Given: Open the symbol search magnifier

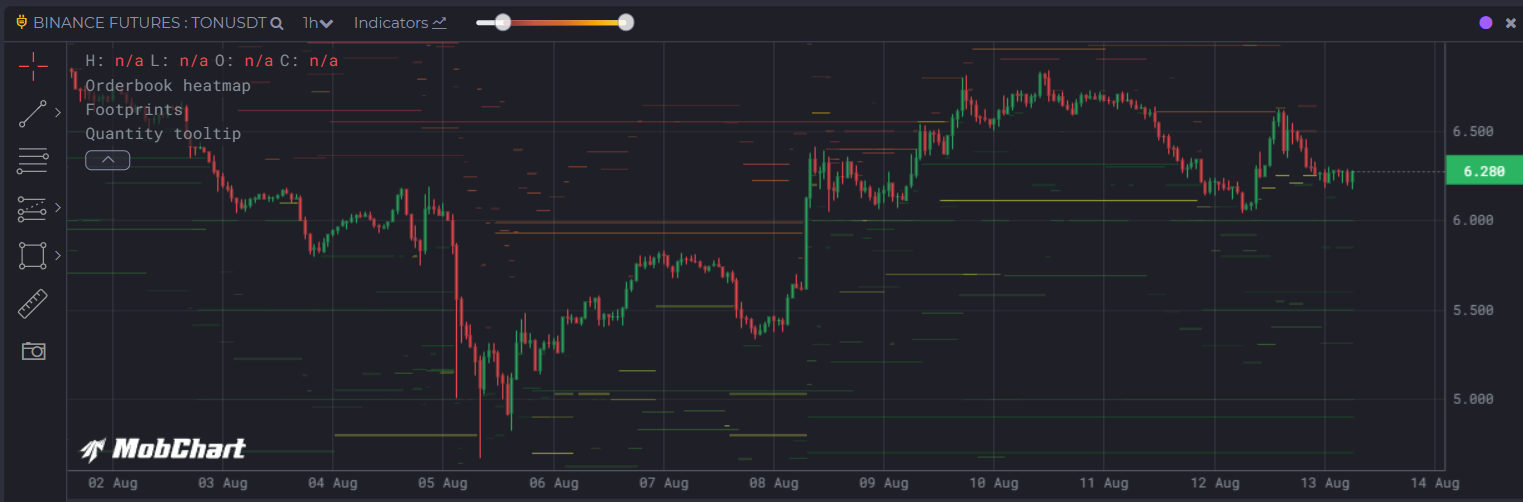Looking at the screenshot, I should (x=276, y=23).
